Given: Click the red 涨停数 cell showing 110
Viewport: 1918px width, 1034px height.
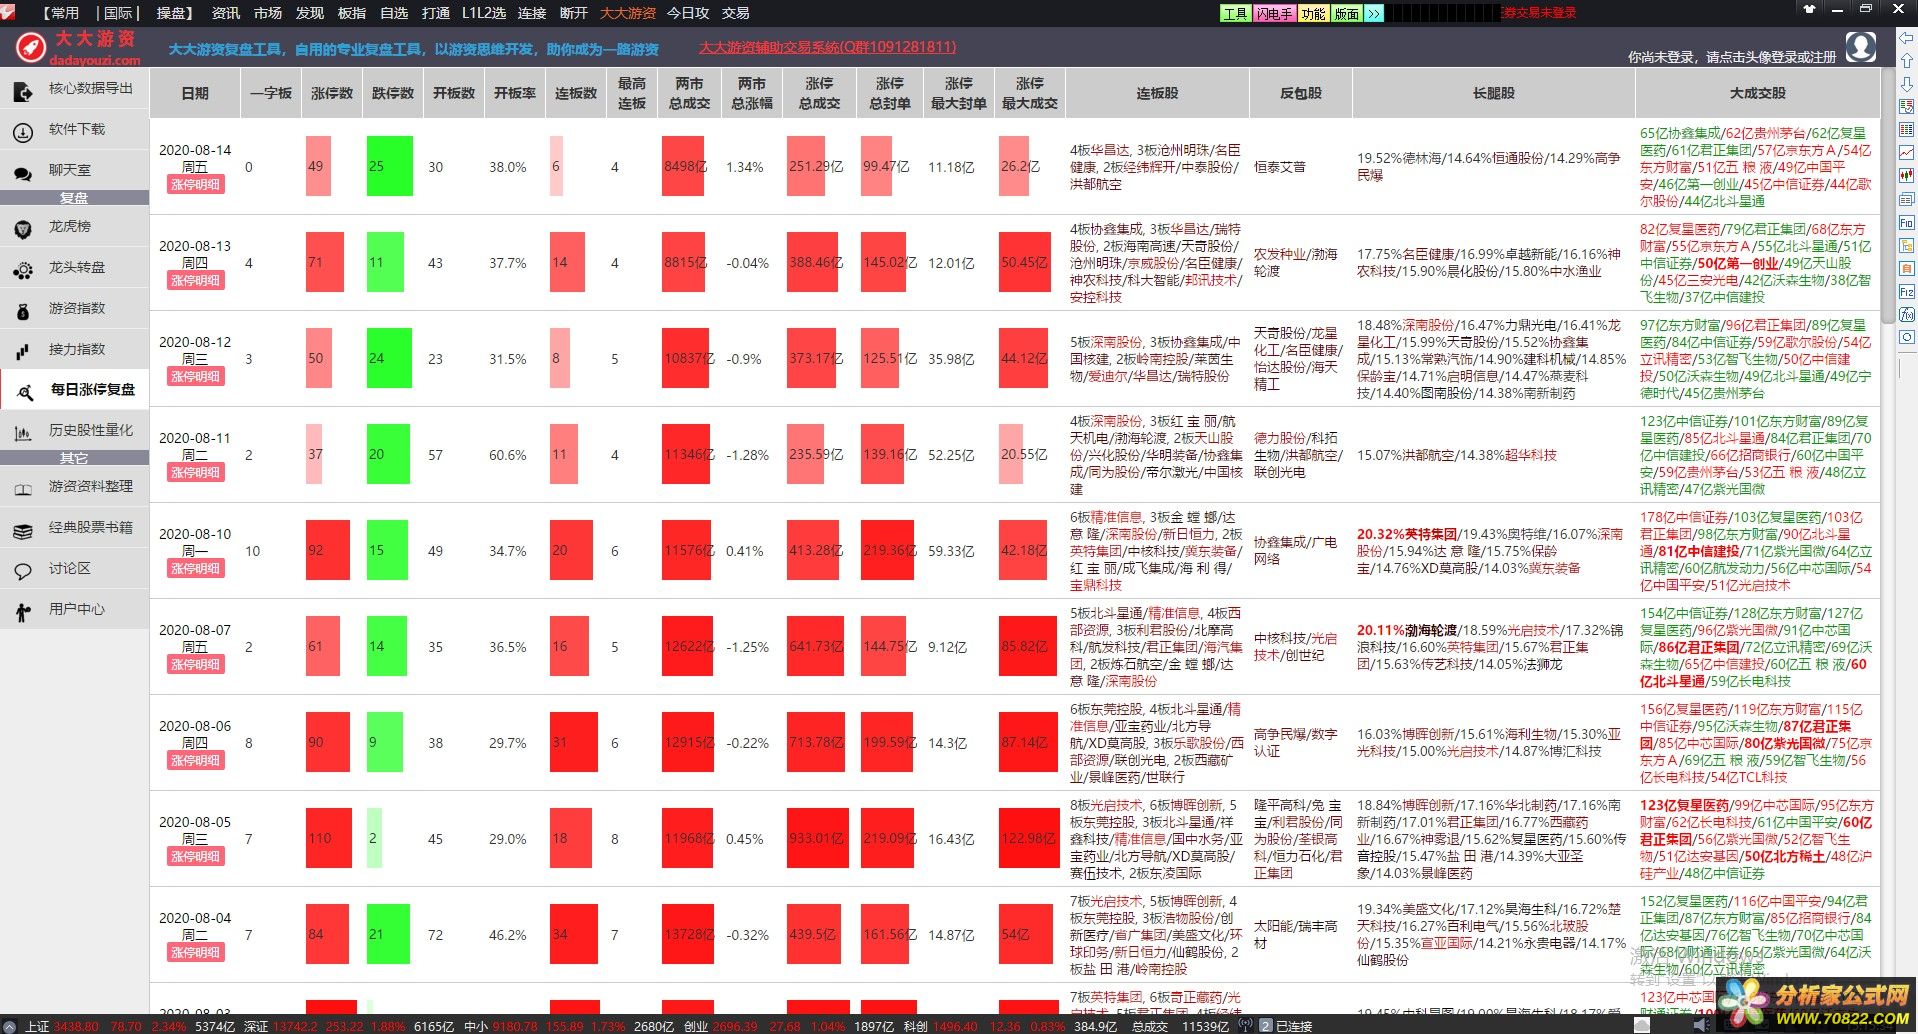Looking at the screenshot, I should coord(329,838).
